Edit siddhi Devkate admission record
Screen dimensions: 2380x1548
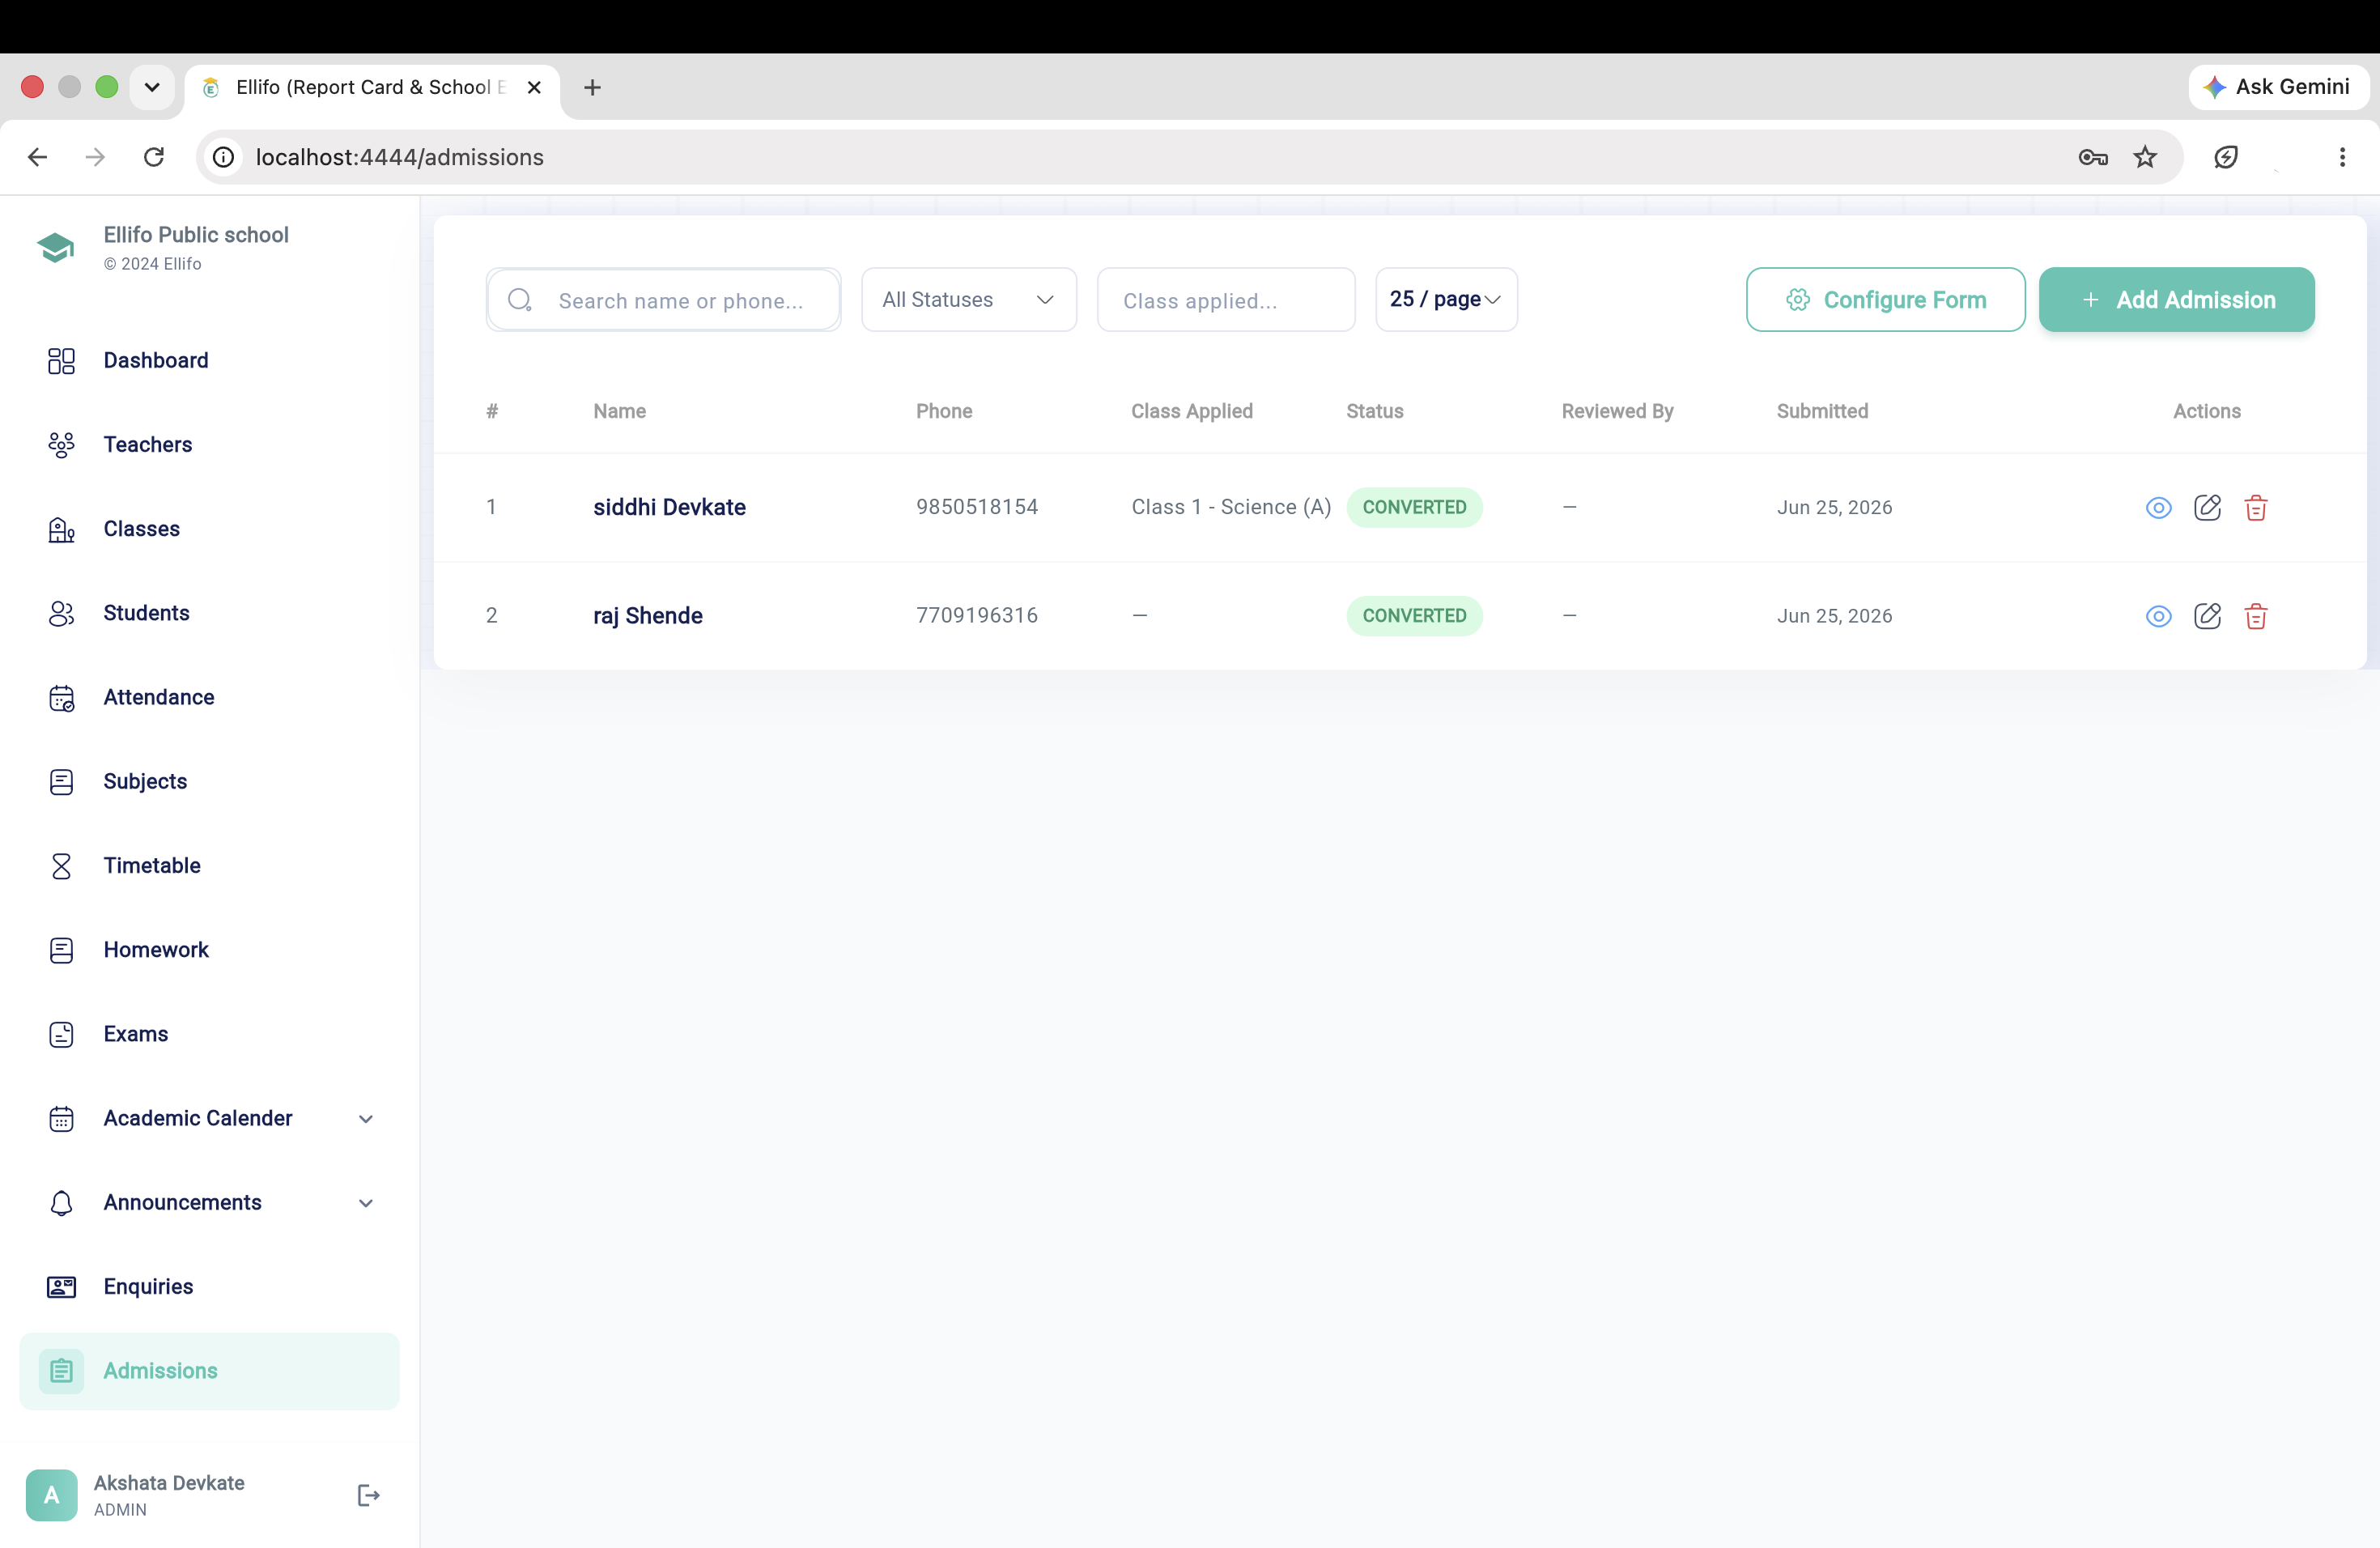pyautogui.click(x=2207, y=508)
